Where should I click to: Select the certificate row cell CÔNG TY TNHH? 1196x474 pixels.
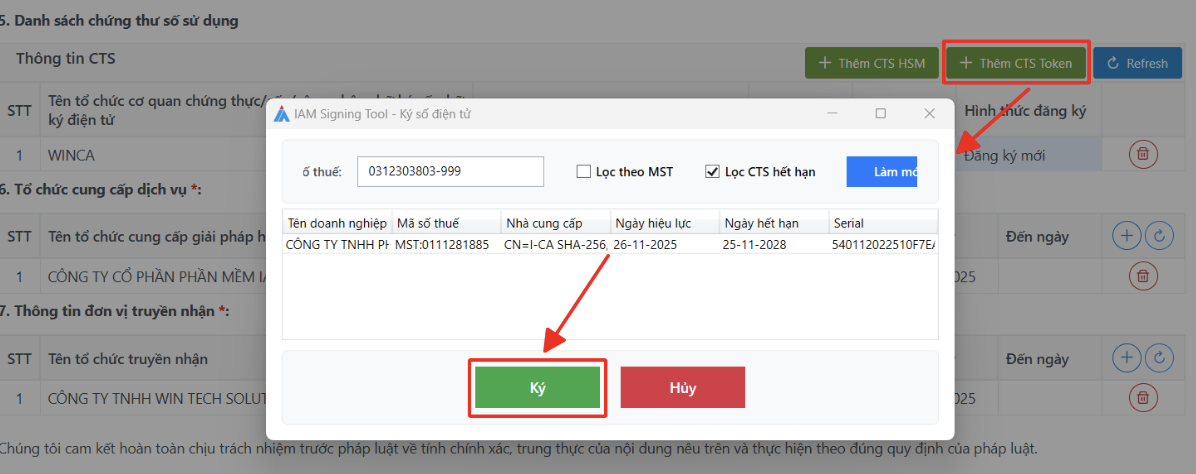tap(337, 245)
